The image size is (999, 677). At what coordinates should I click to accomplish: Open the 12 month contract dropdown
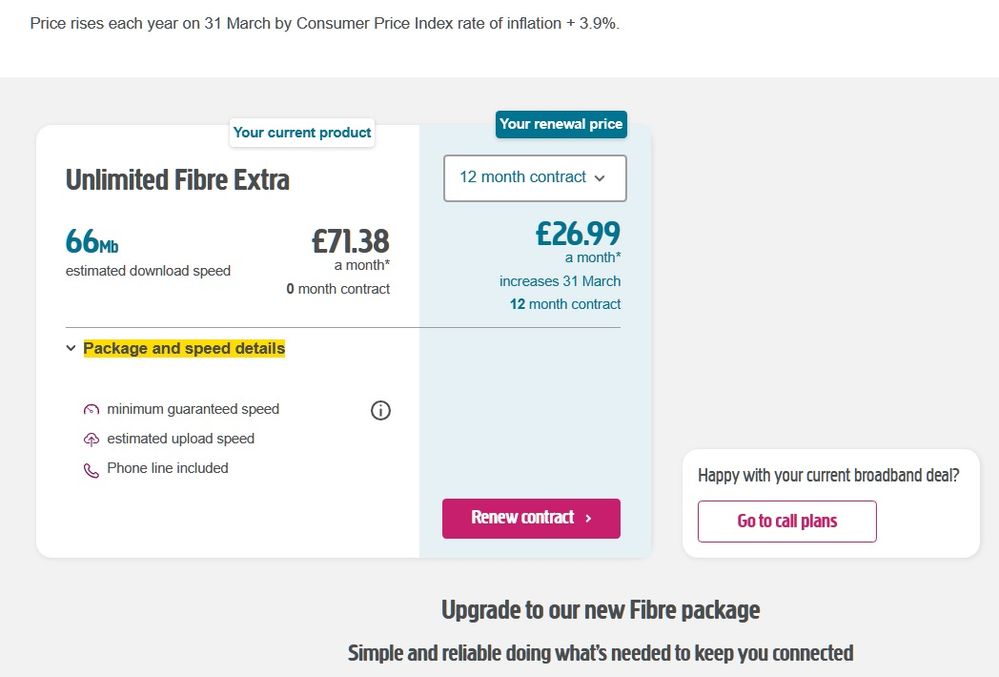coord(535,178)
